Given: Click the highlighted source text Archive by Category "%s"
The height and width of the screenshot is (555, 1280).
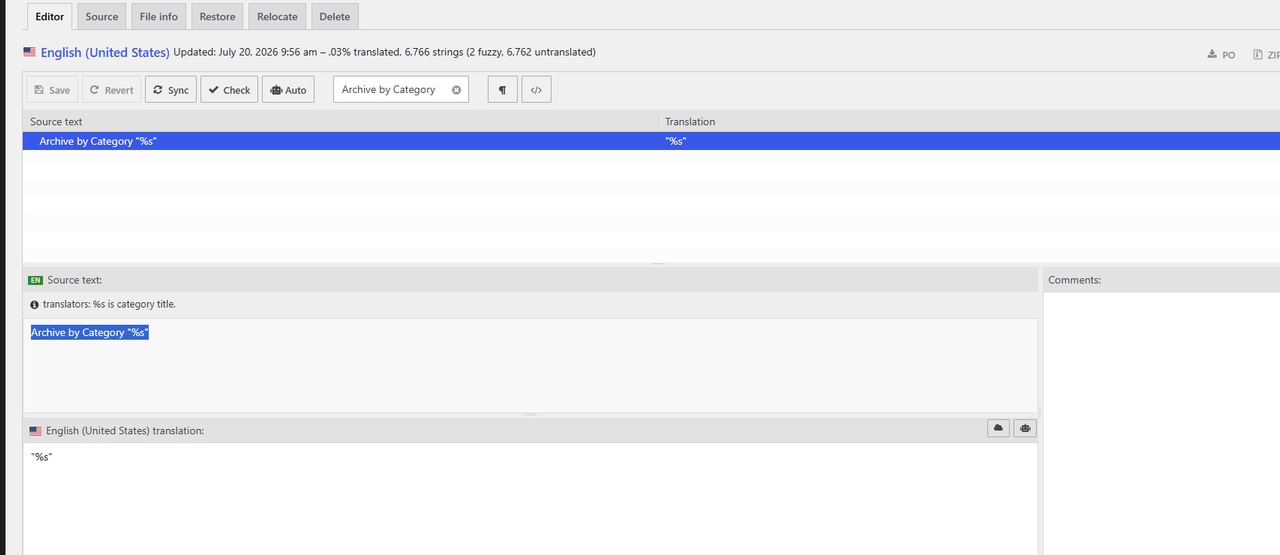Looking at the screenshot, I should 90,333.
